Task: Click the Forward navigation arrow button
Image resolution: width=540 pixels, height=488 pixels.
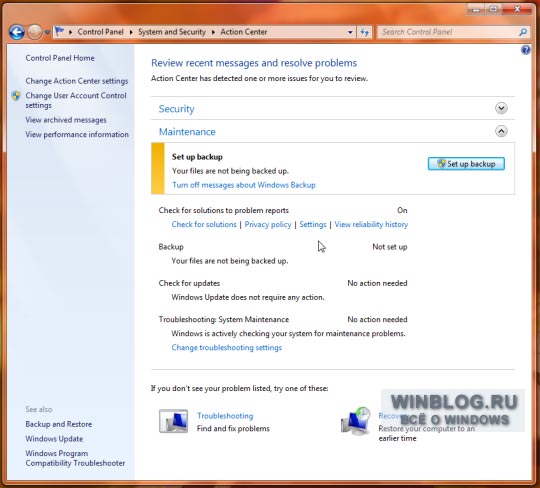Action: [x=34, y=32]
